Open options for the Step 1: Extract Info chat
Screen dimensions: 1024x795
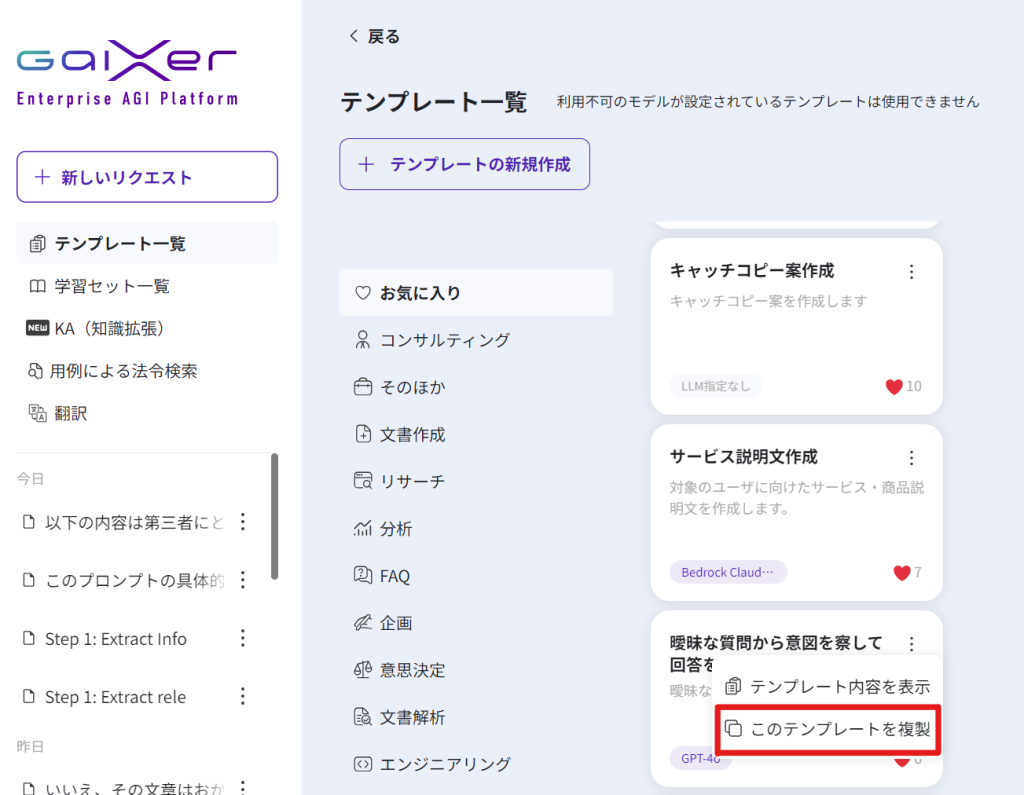click(241, 639)
